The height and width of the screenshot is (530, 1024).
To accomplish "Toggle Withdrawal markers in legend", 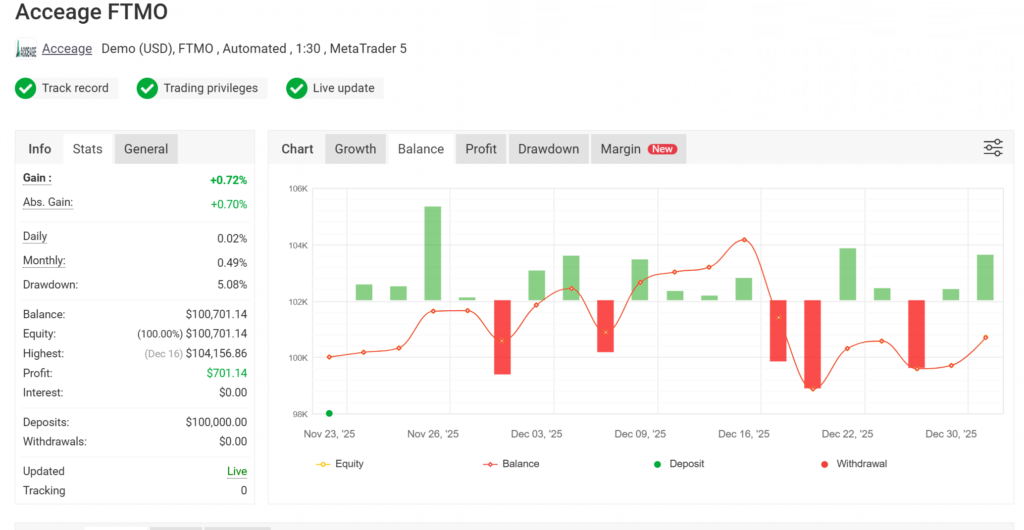I will tap(853, 464).
